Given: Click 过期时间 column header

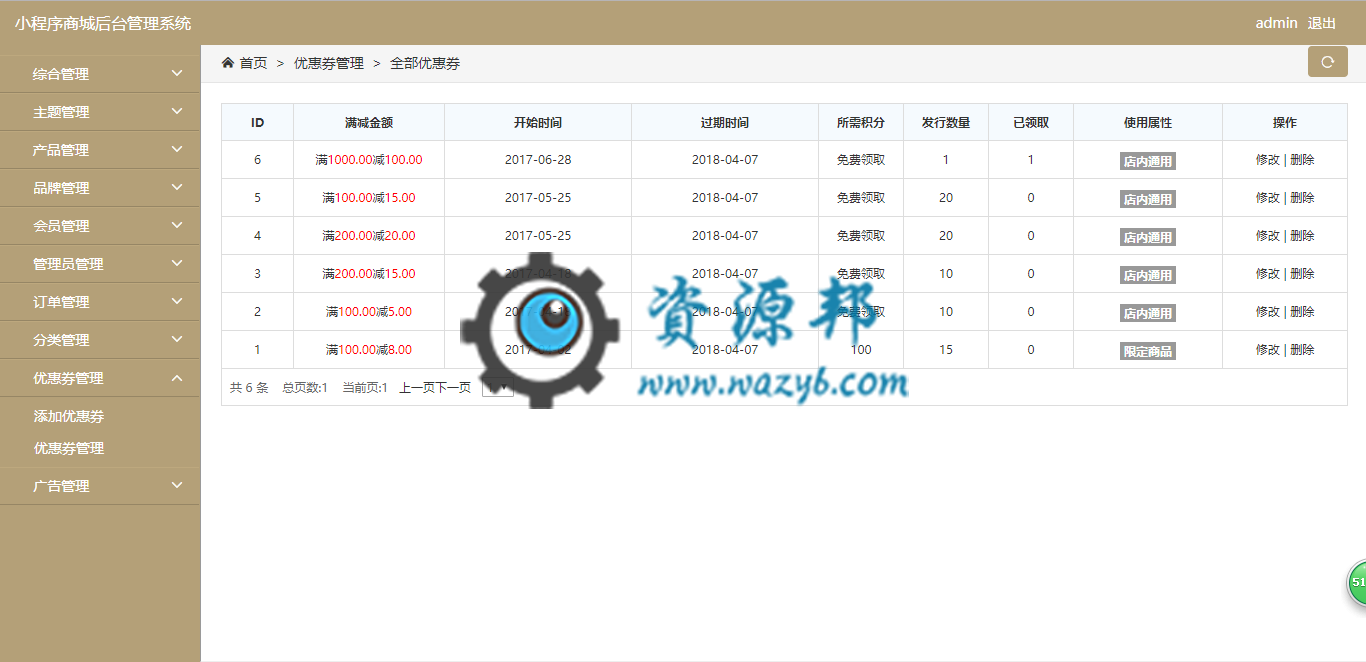Looking at the screenshot, I should pyautogui.click(x=725, y=123).
